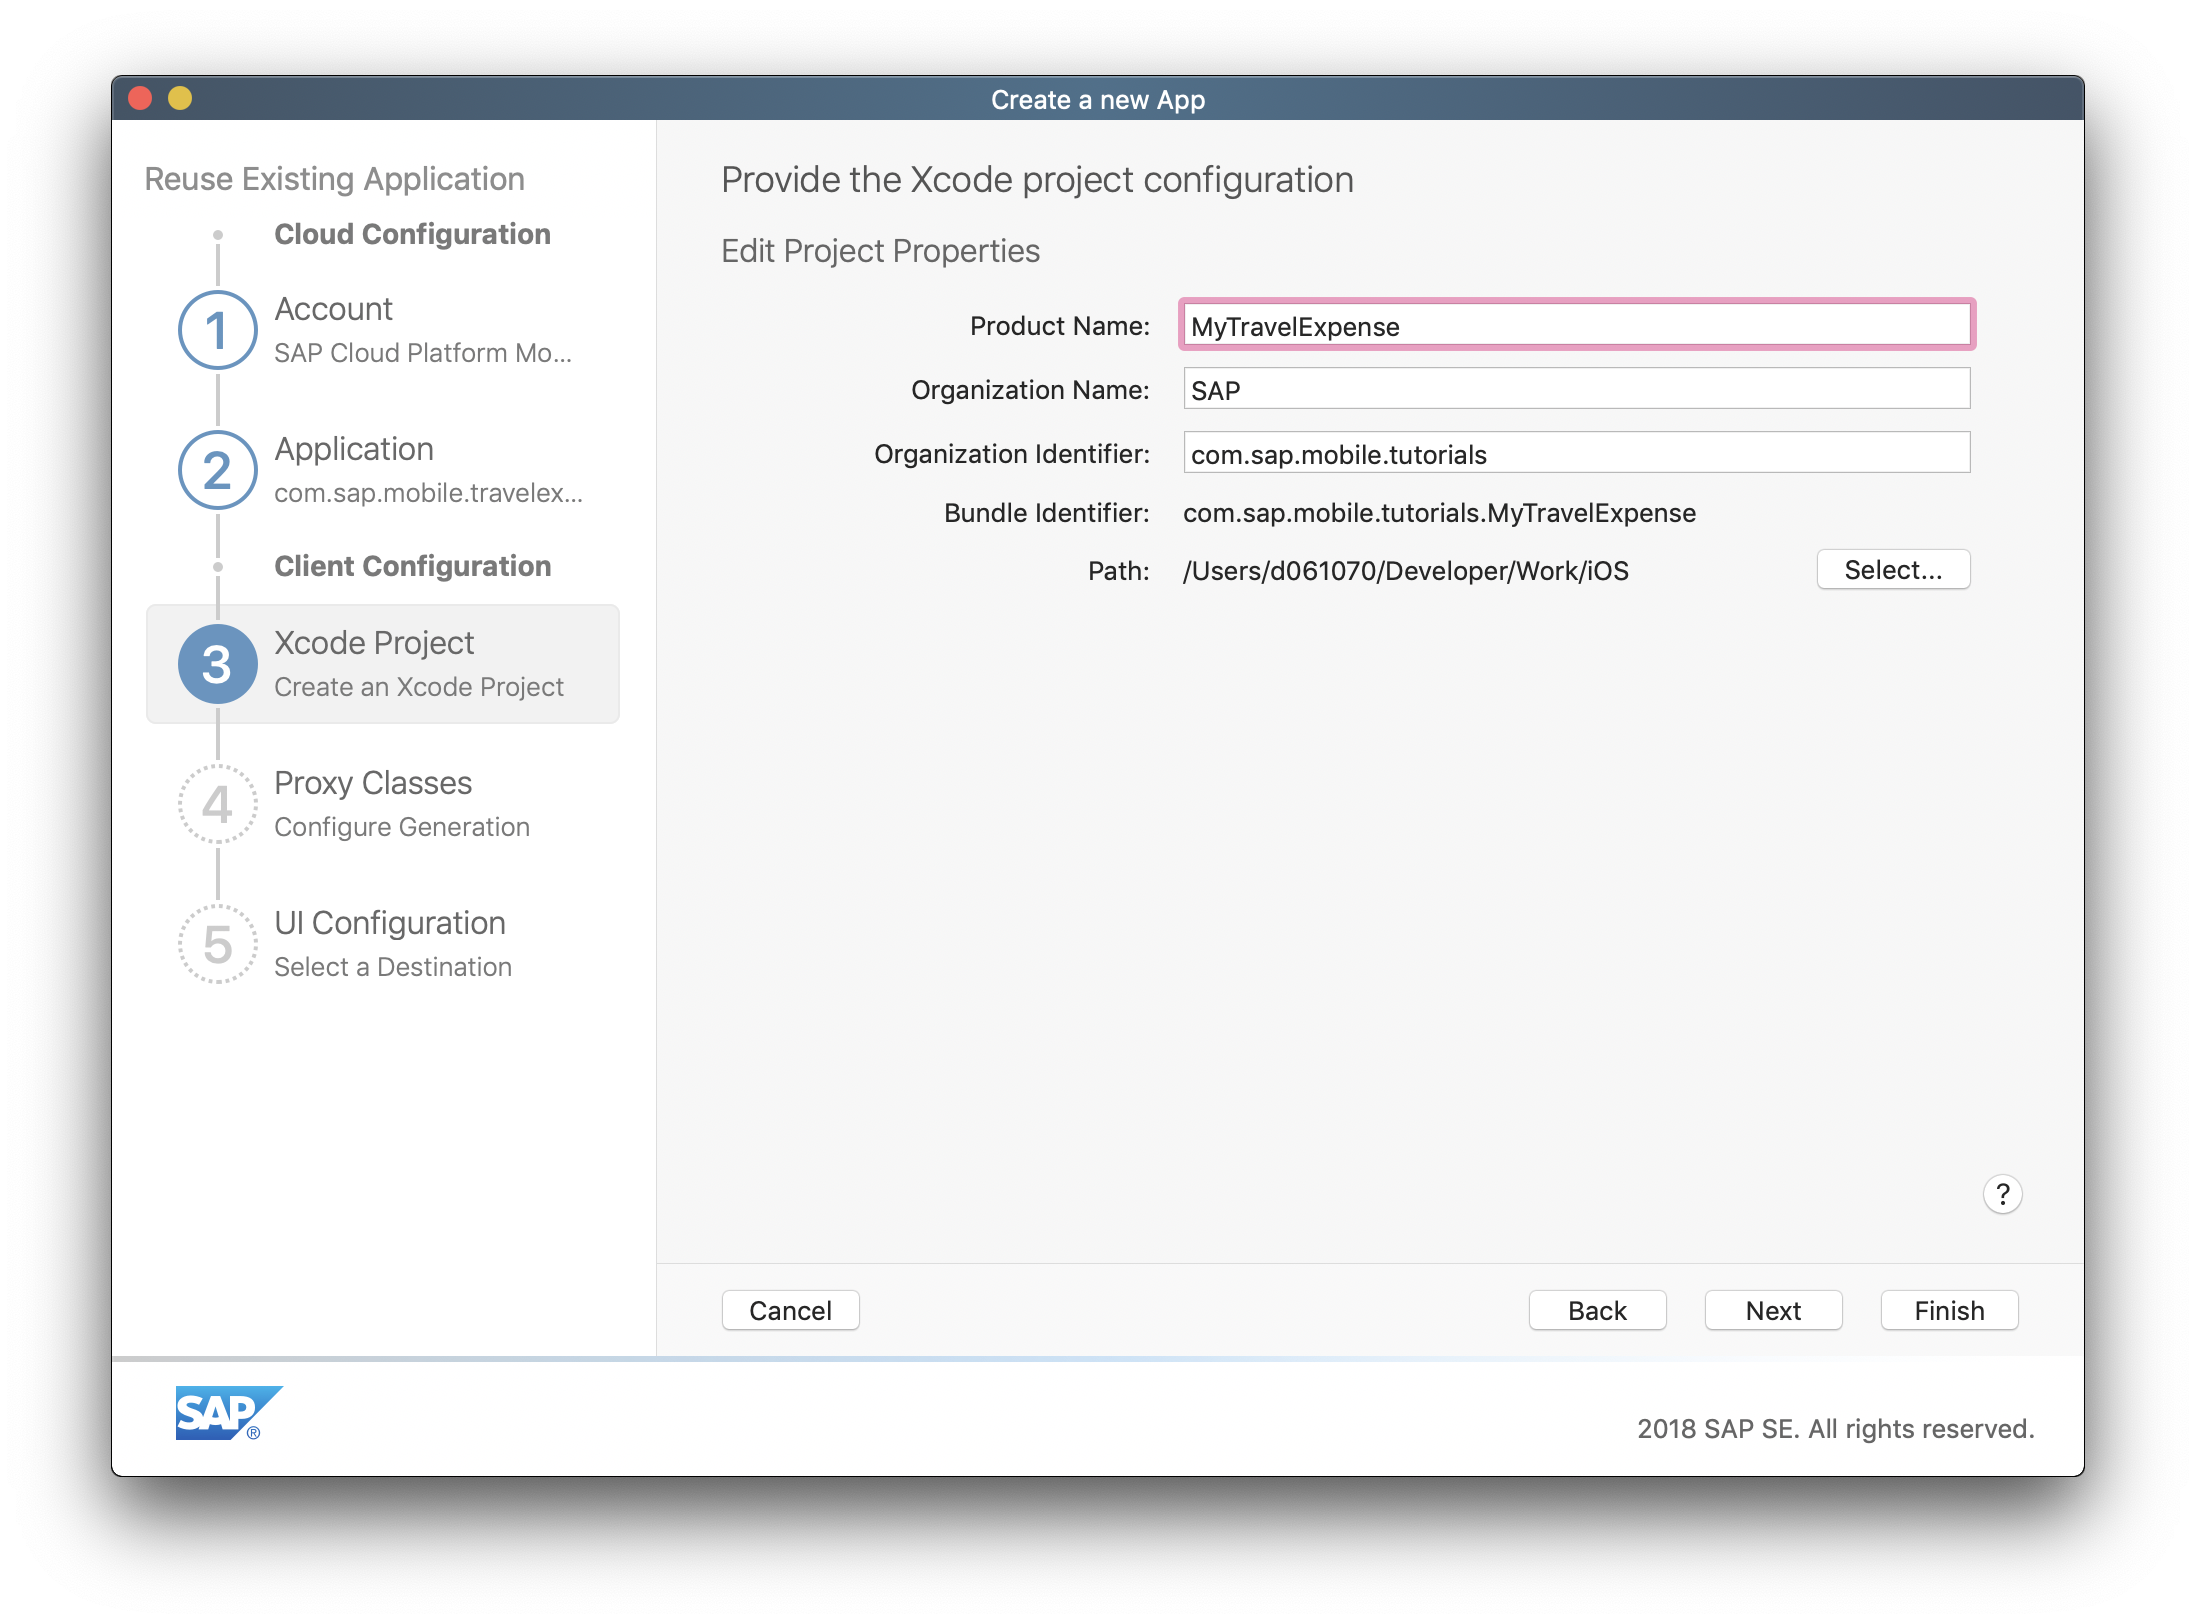Click the Cloud Configuration section heading
This screenshot has width=2196, height=1624.
point(412,234)
